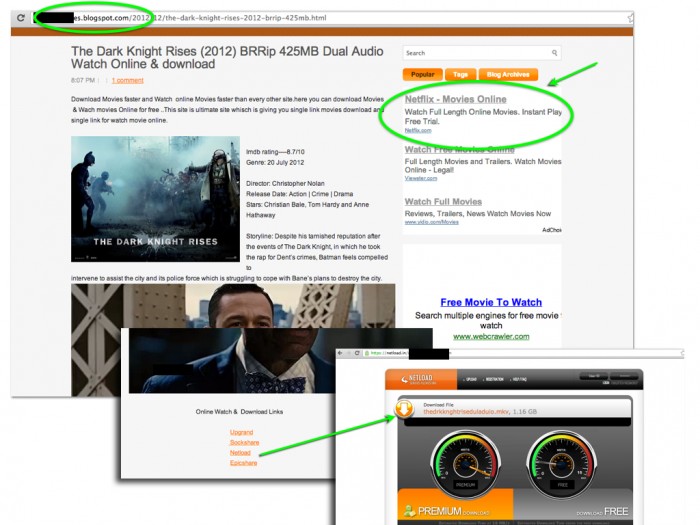Image resolution: width=700 pixels, height=525 pixels.
Task: Click the 'Online Watch & Download Links' heading
Action: (x=239, y=412)
